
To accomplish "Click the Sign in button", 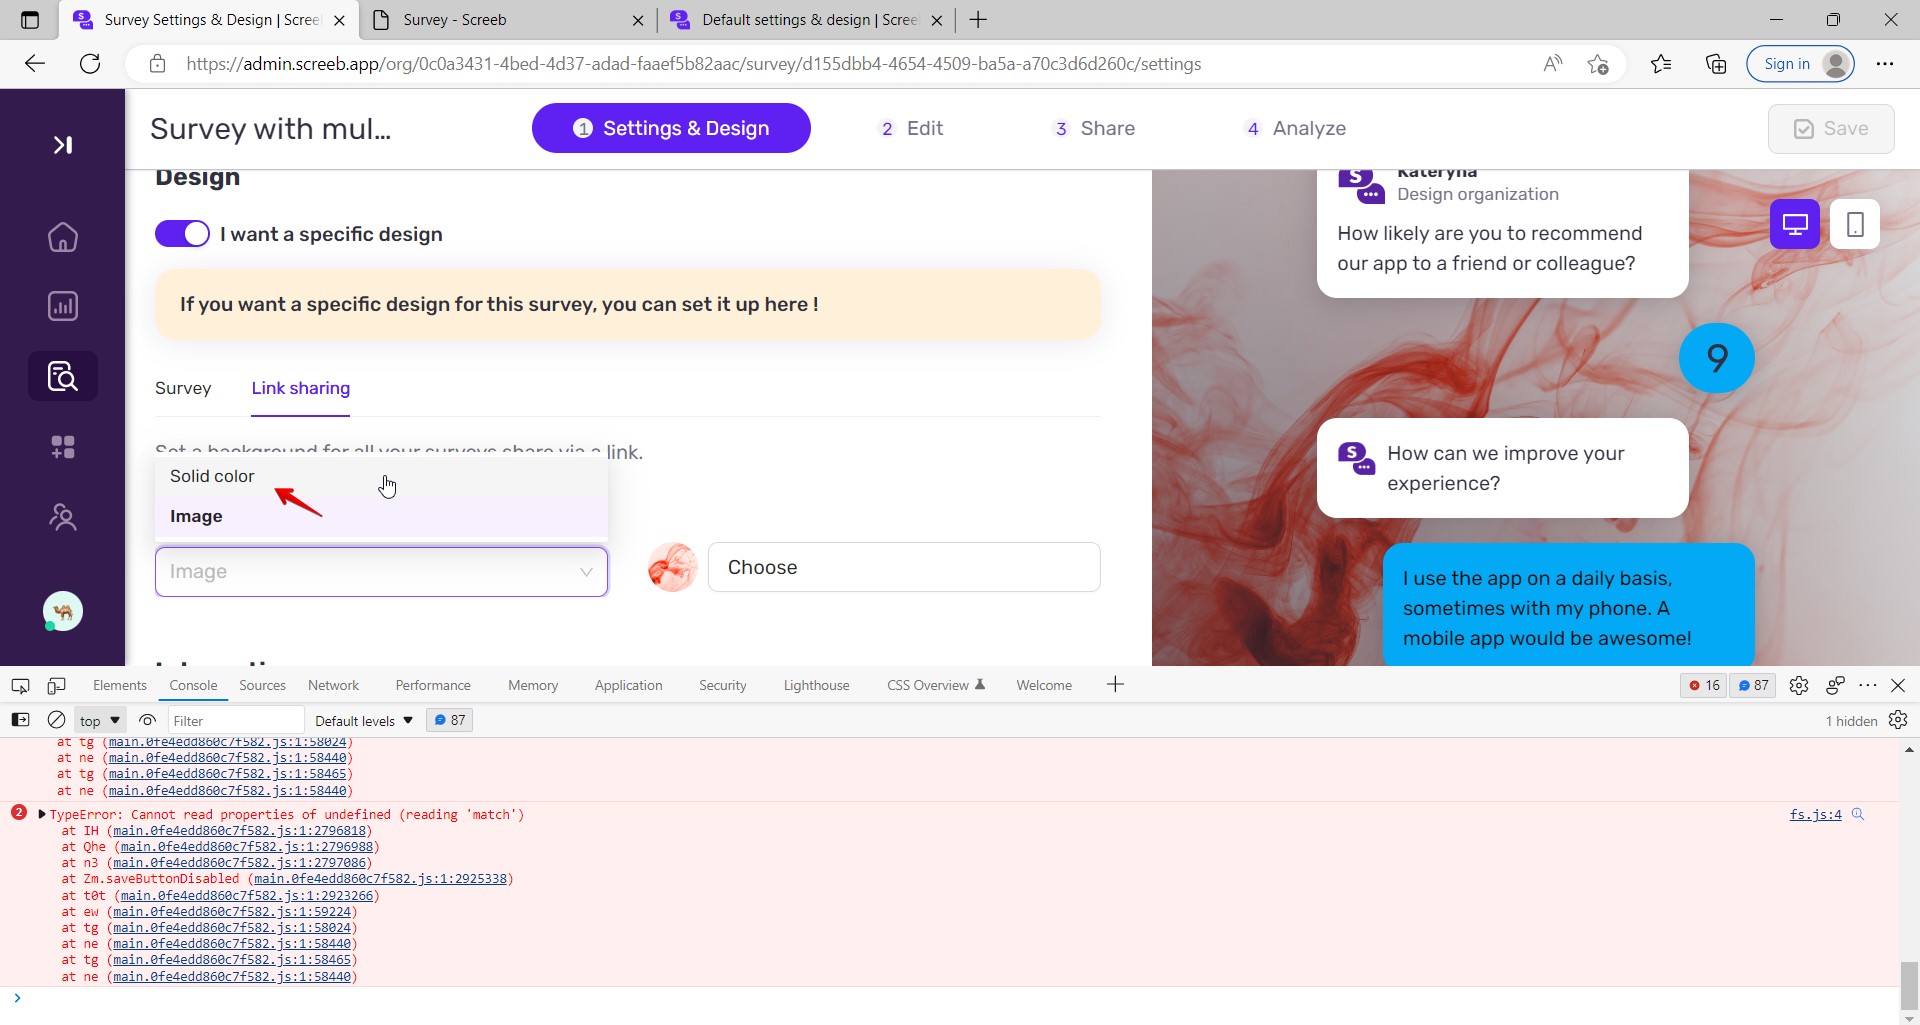I will point(1800,64).
